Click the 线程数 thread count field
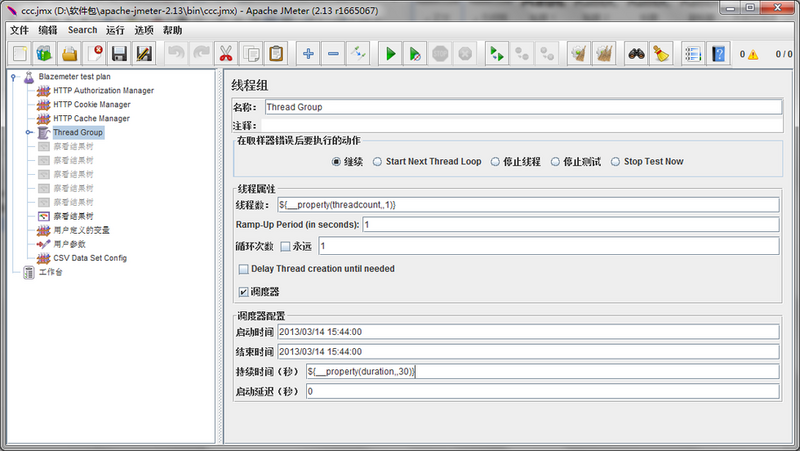Image resolution: width=800 pixels, height=451 pixels. tap(528, 205)
